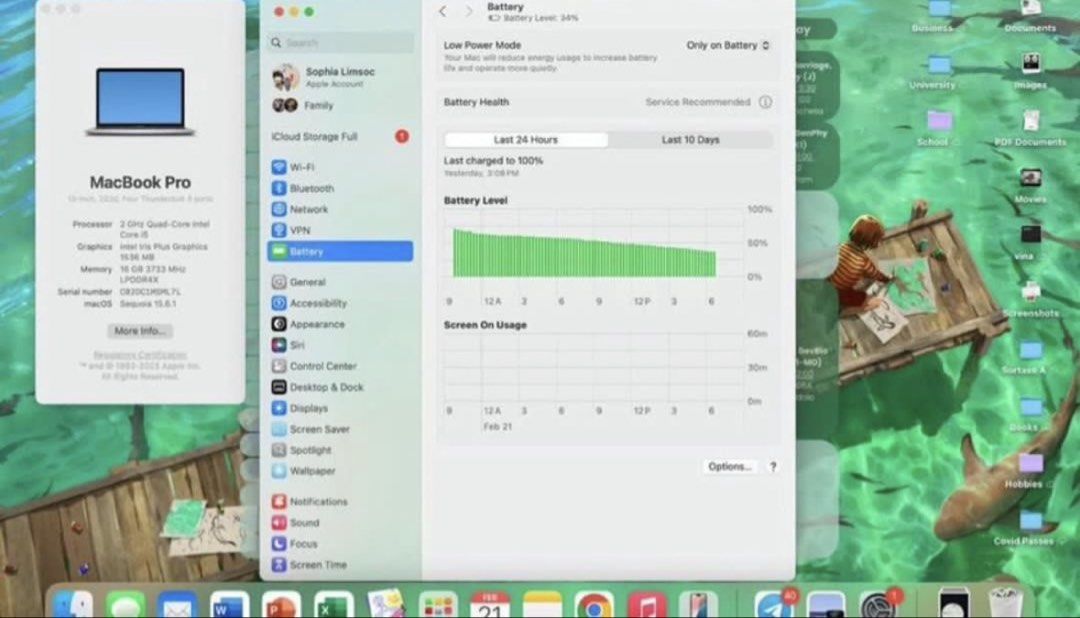1080x618 pixels.
Task: Go back with the left arrow in Settings
Action: 443,11
